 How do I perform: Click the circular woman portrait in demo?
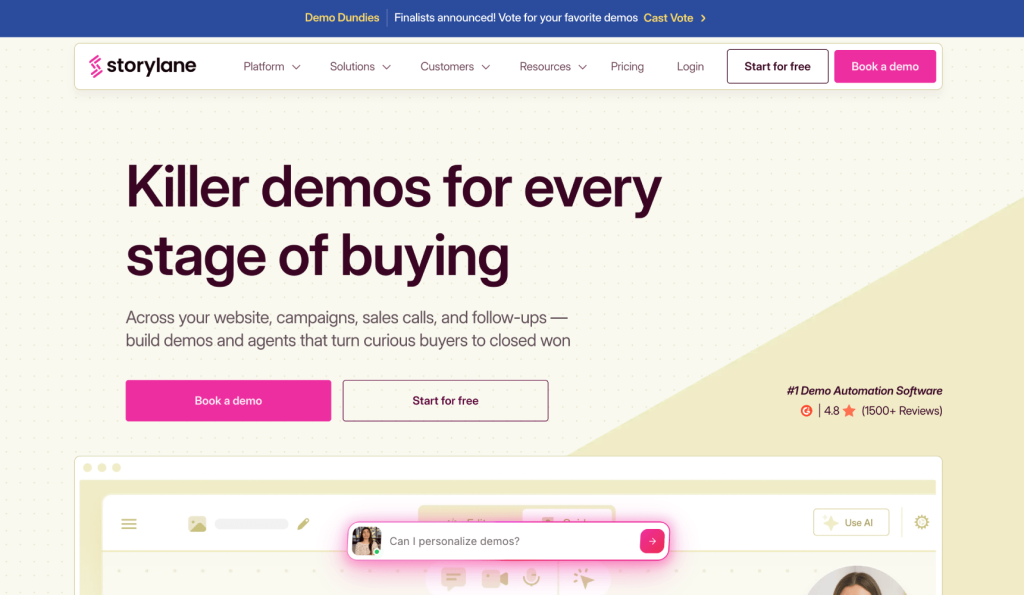pyautogui.click(x=857, y=581)
